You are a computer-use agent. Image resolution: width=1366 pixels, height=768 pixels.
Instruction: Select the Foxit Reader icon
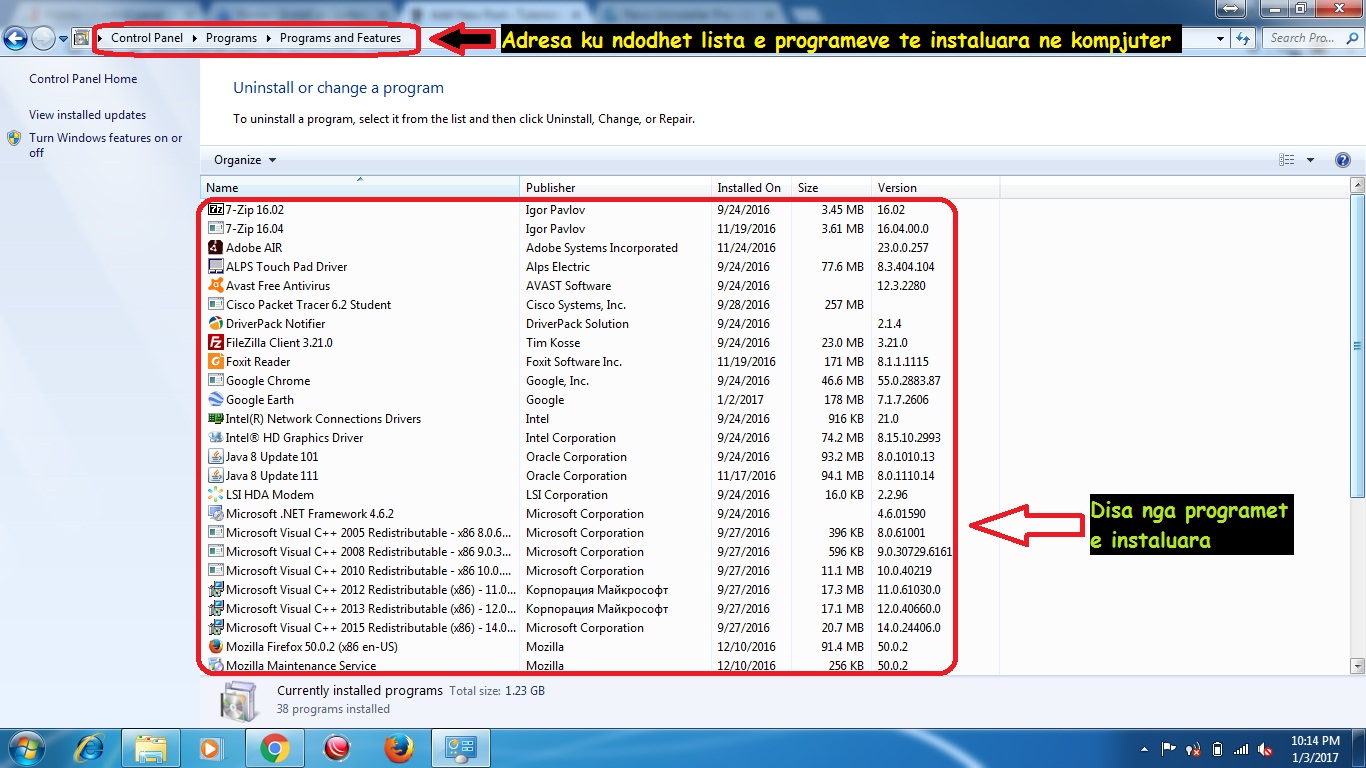pos(216,362)
